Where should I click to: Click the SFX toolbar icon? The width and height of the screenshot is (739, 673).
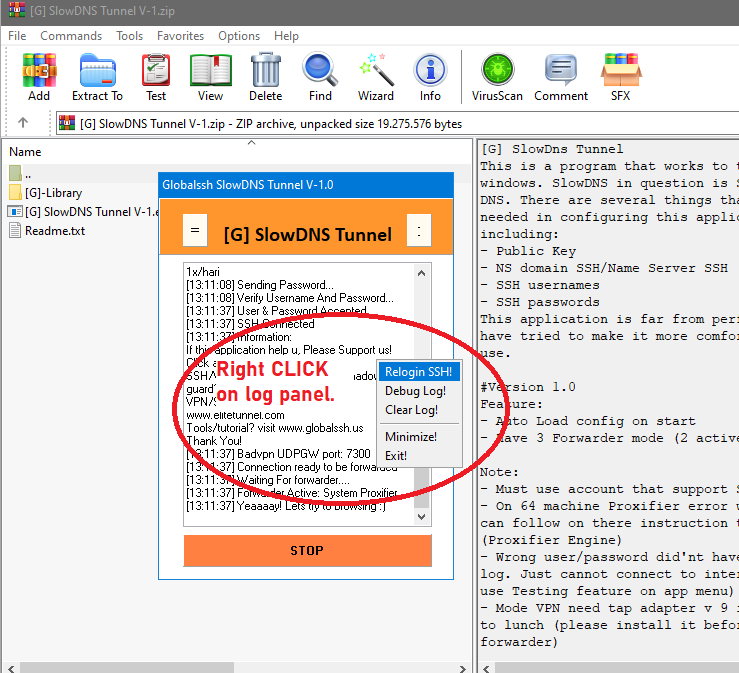tap(621, 70)
